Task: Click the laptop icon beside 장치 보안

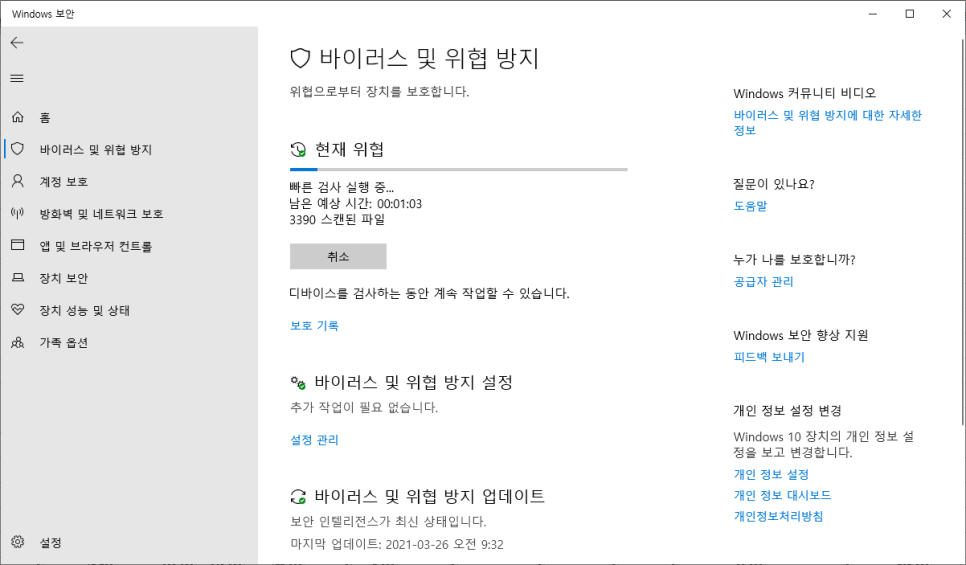Action: 18,277
